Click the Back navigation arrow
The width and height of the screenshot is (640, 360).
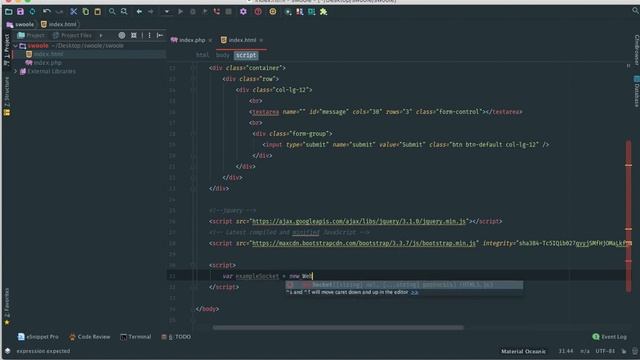[139, 11]
